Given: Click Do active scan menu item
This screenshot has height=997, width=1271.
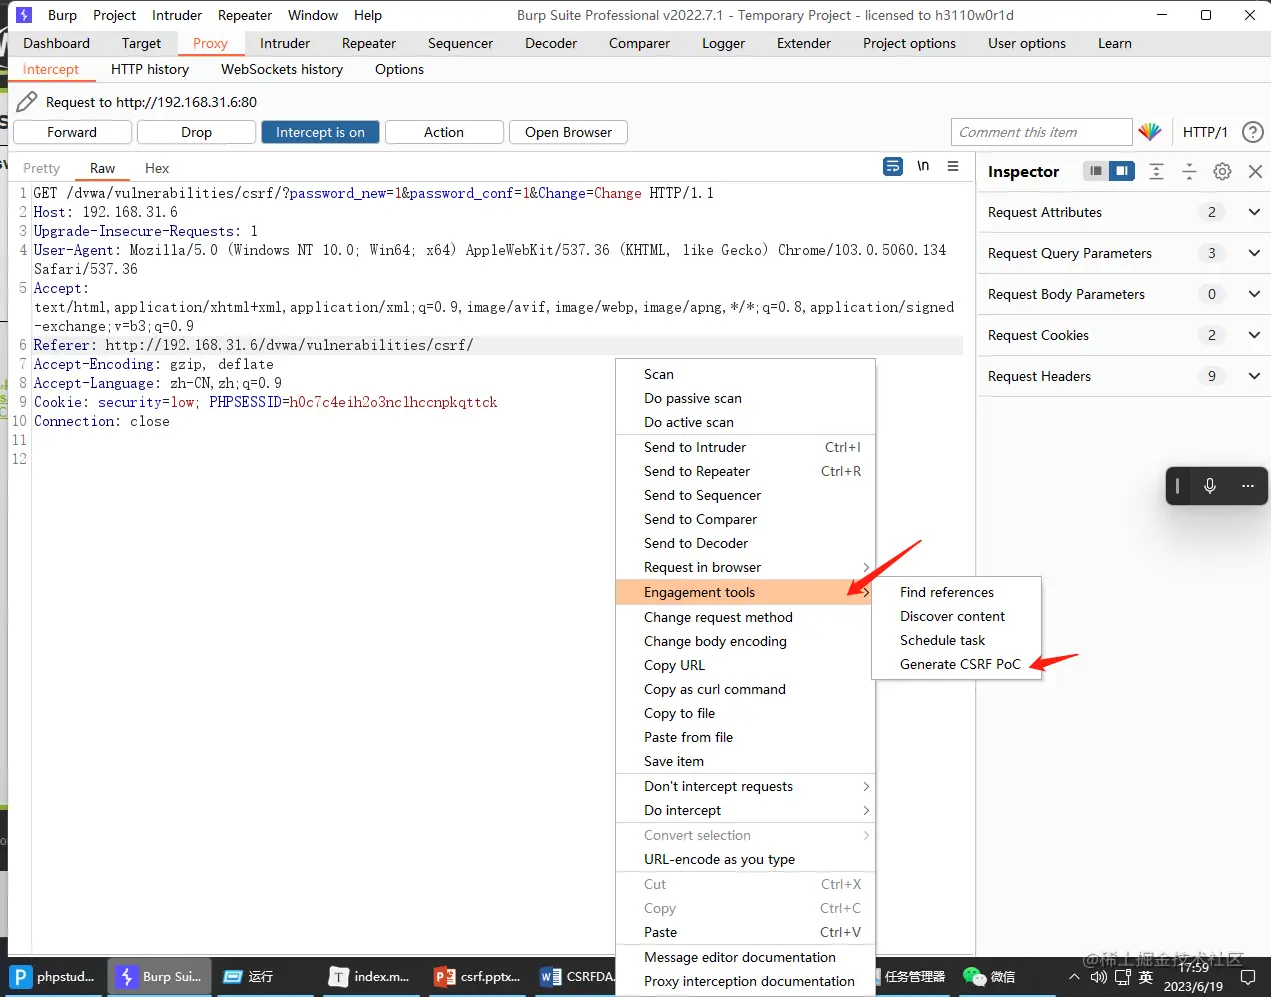Looking at the screenshot, I should point(745,422).
